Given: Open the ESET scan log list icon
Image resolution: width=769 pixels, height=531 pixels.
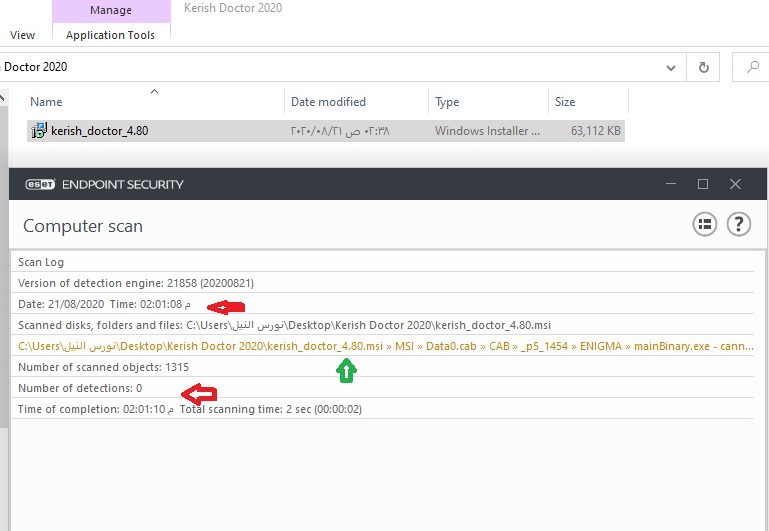Looking at the screenshot, I should [705, 225].
